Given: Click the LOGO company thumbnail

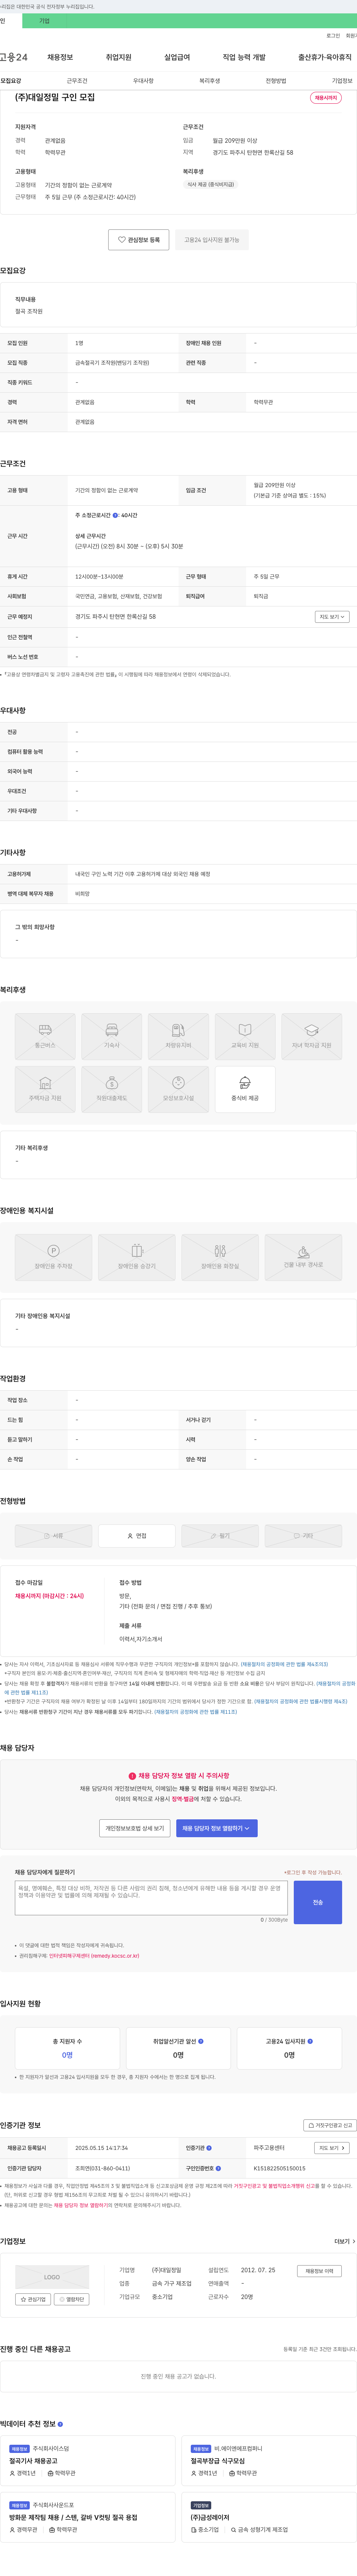Looking at the screenshot, I should pyautogui.click(x=52, y=2277).
